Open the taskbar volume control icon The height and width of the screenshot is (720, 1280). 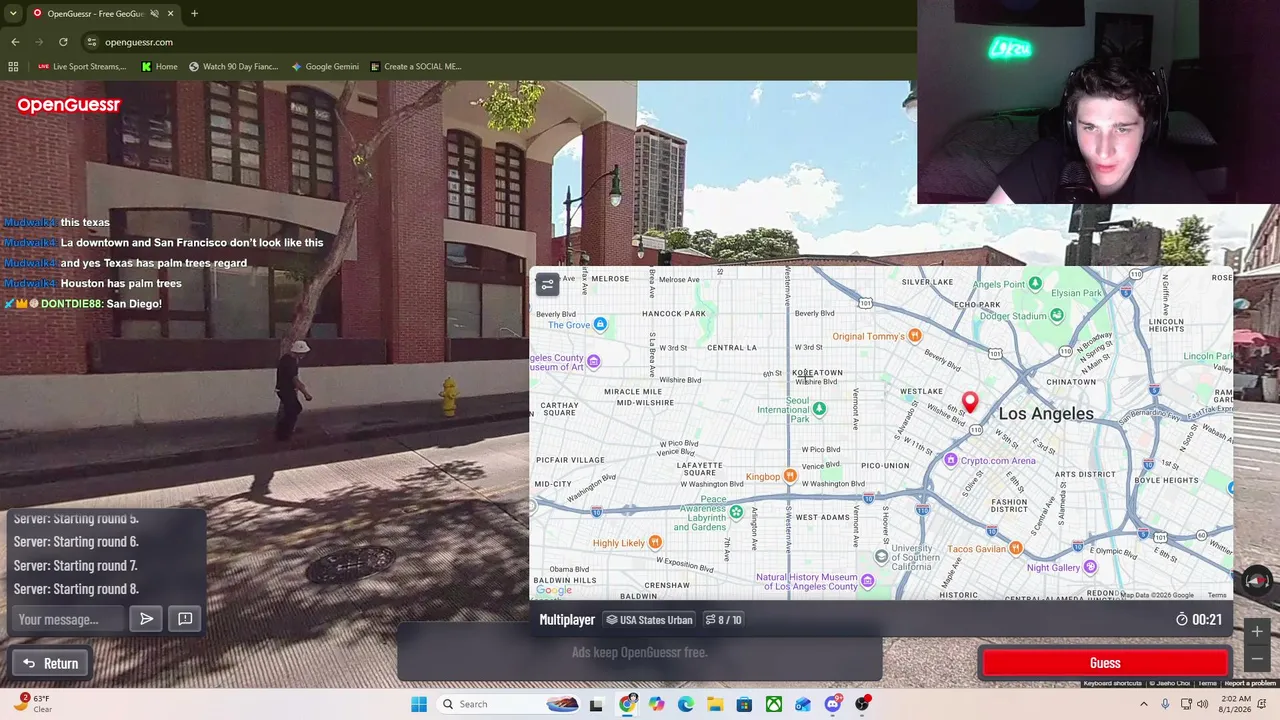tap(1202, 704)
